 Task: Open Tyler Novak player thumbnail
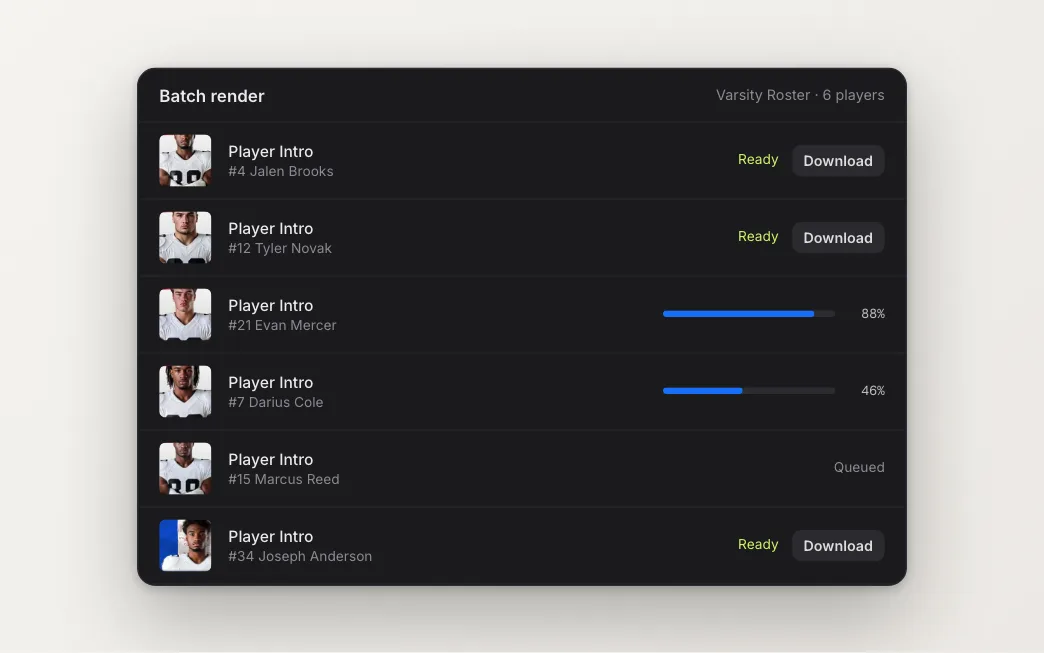click(185, 238)
